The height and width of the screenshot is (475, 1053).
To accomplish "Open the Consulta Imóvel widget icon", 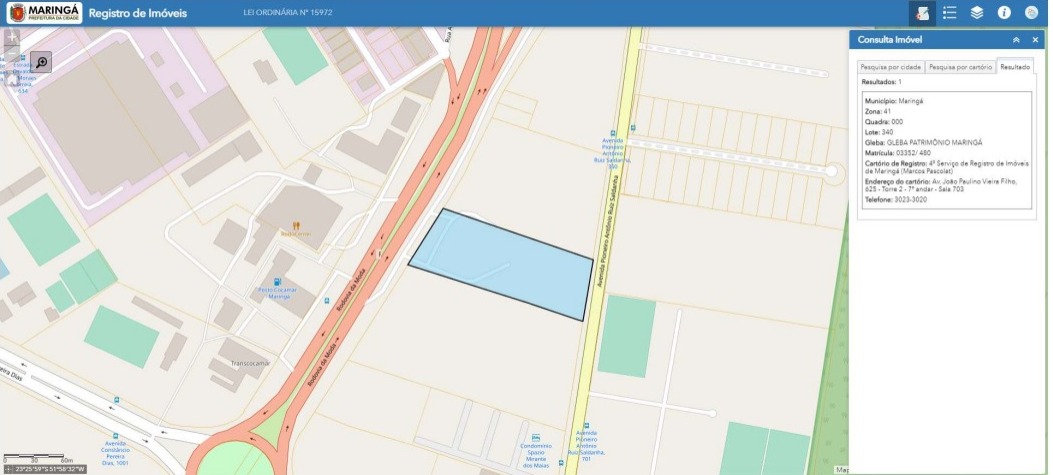I will [922, 13].
